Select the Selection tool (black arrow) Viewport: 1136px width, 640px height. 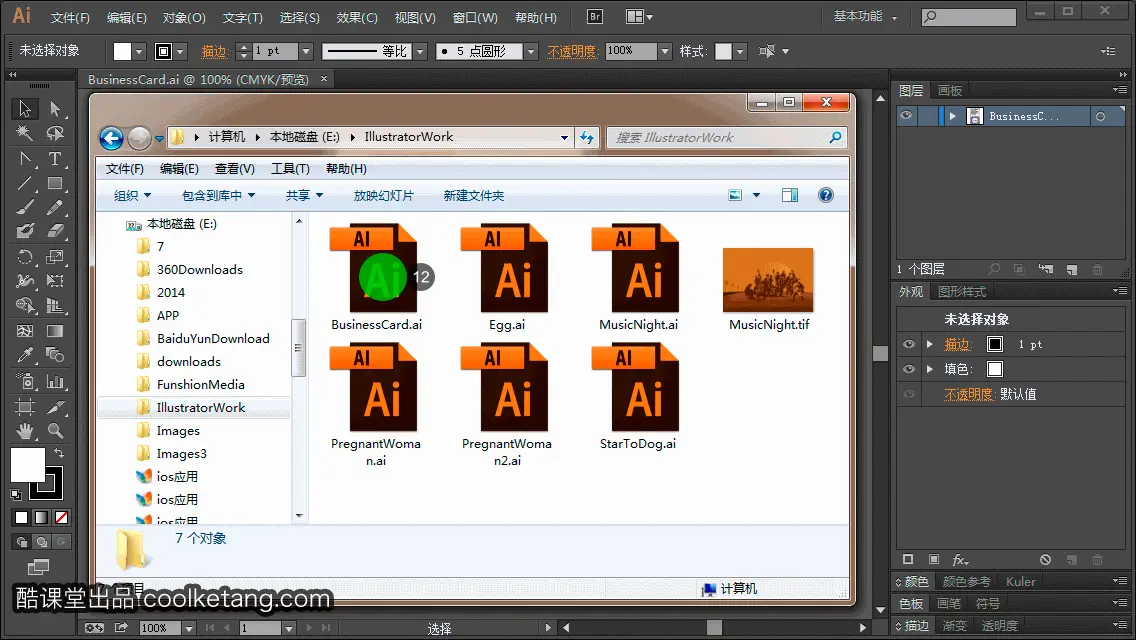(25, 109)
